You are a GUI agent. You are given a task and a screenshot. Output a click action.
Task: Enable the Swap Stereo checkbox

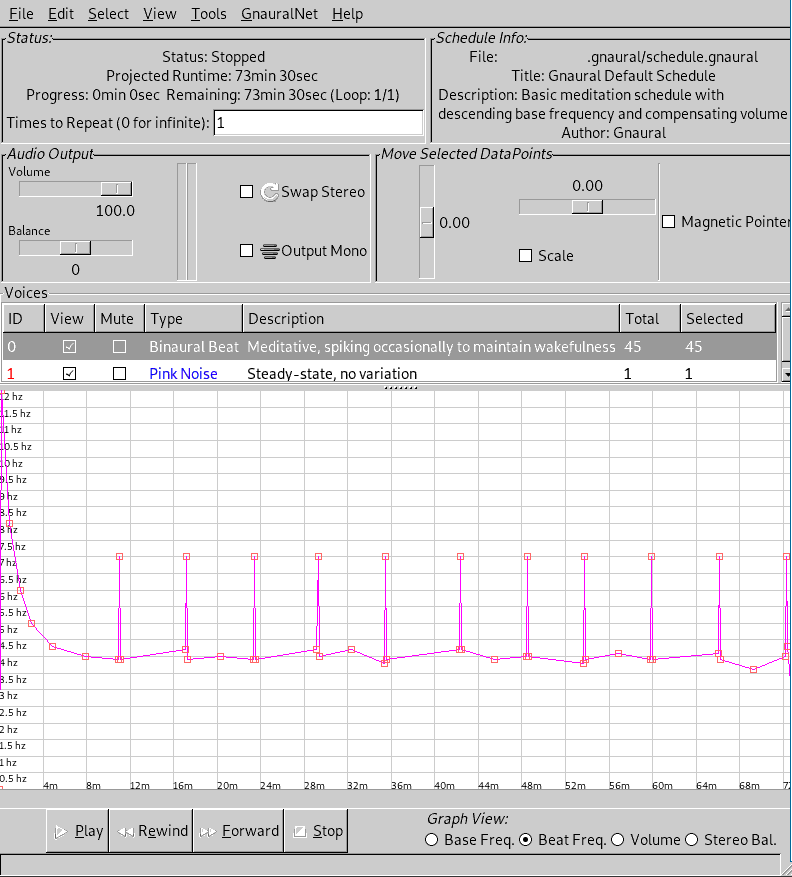tap(247, 192)
